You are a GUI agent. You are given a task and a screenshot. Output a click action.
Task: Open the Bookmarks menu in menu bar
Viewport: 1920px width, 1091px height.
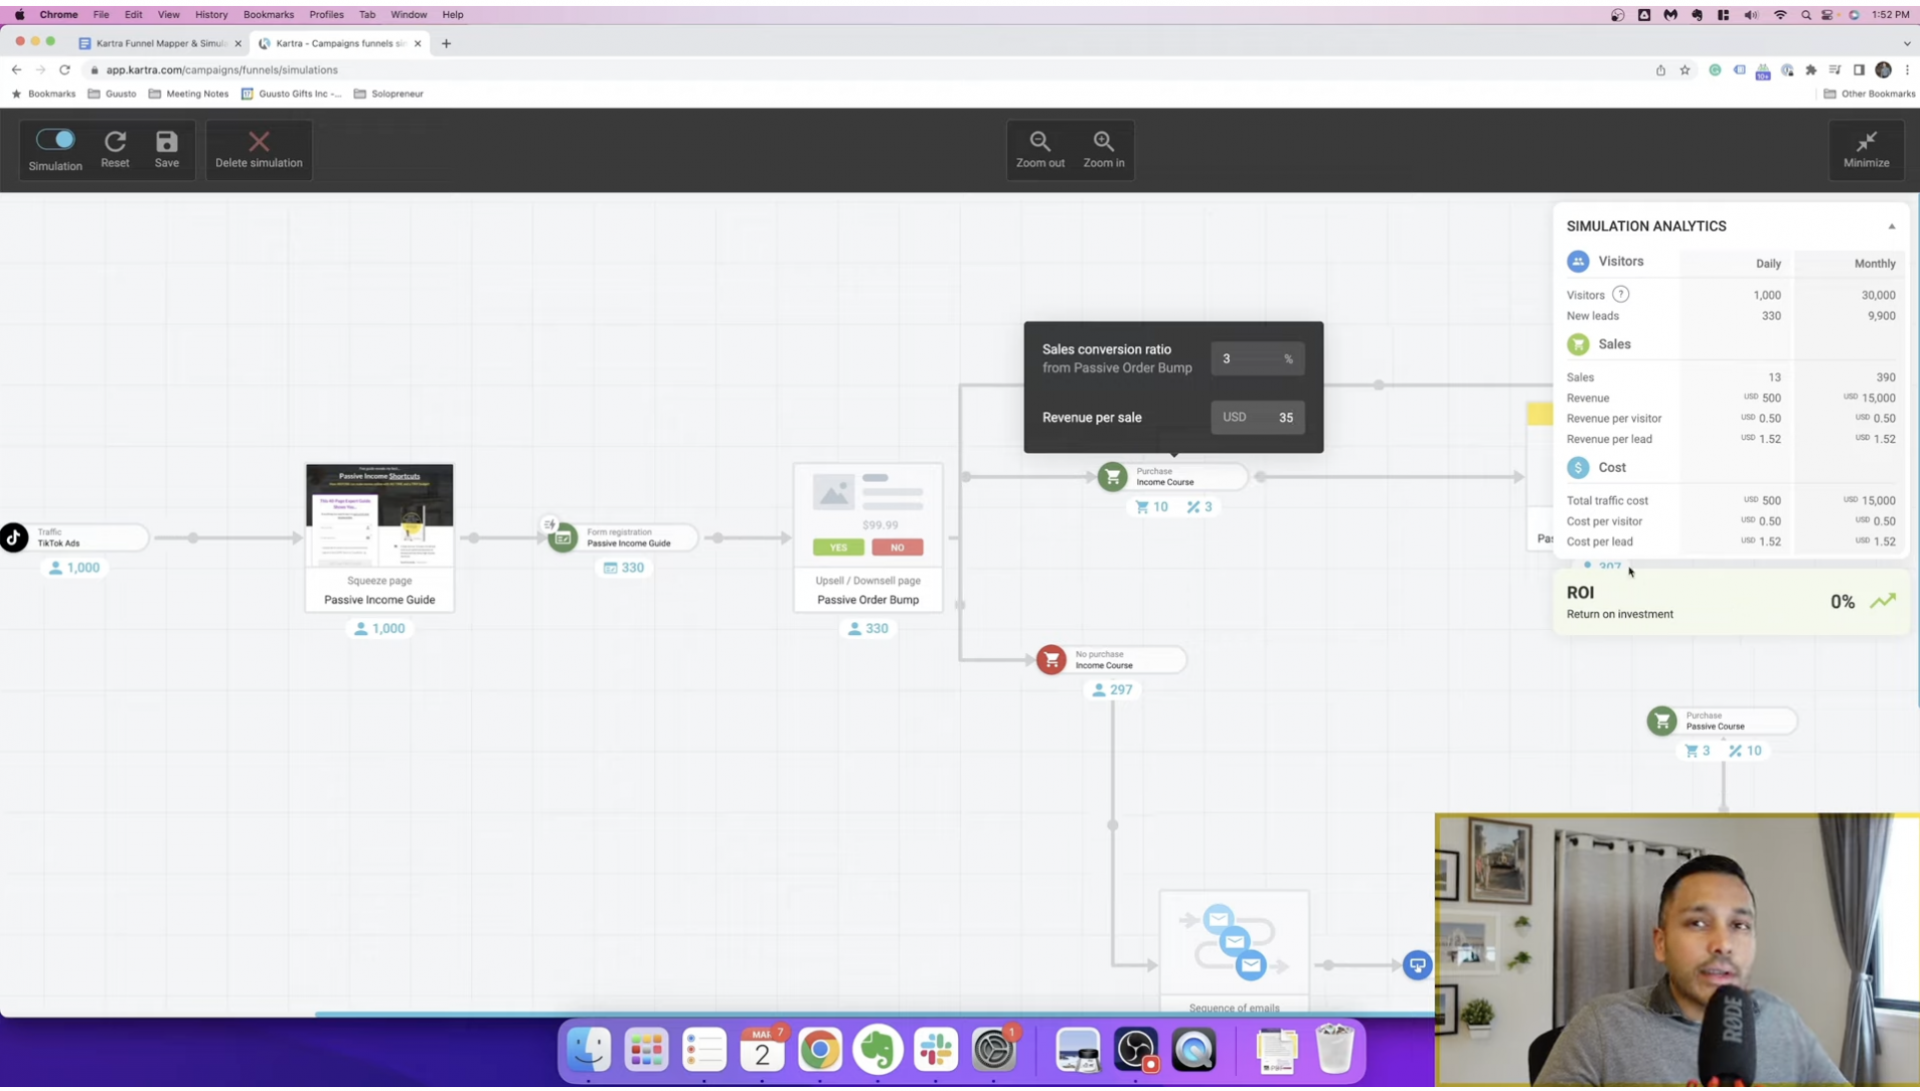pyautogui.click(x=268, y=15)
